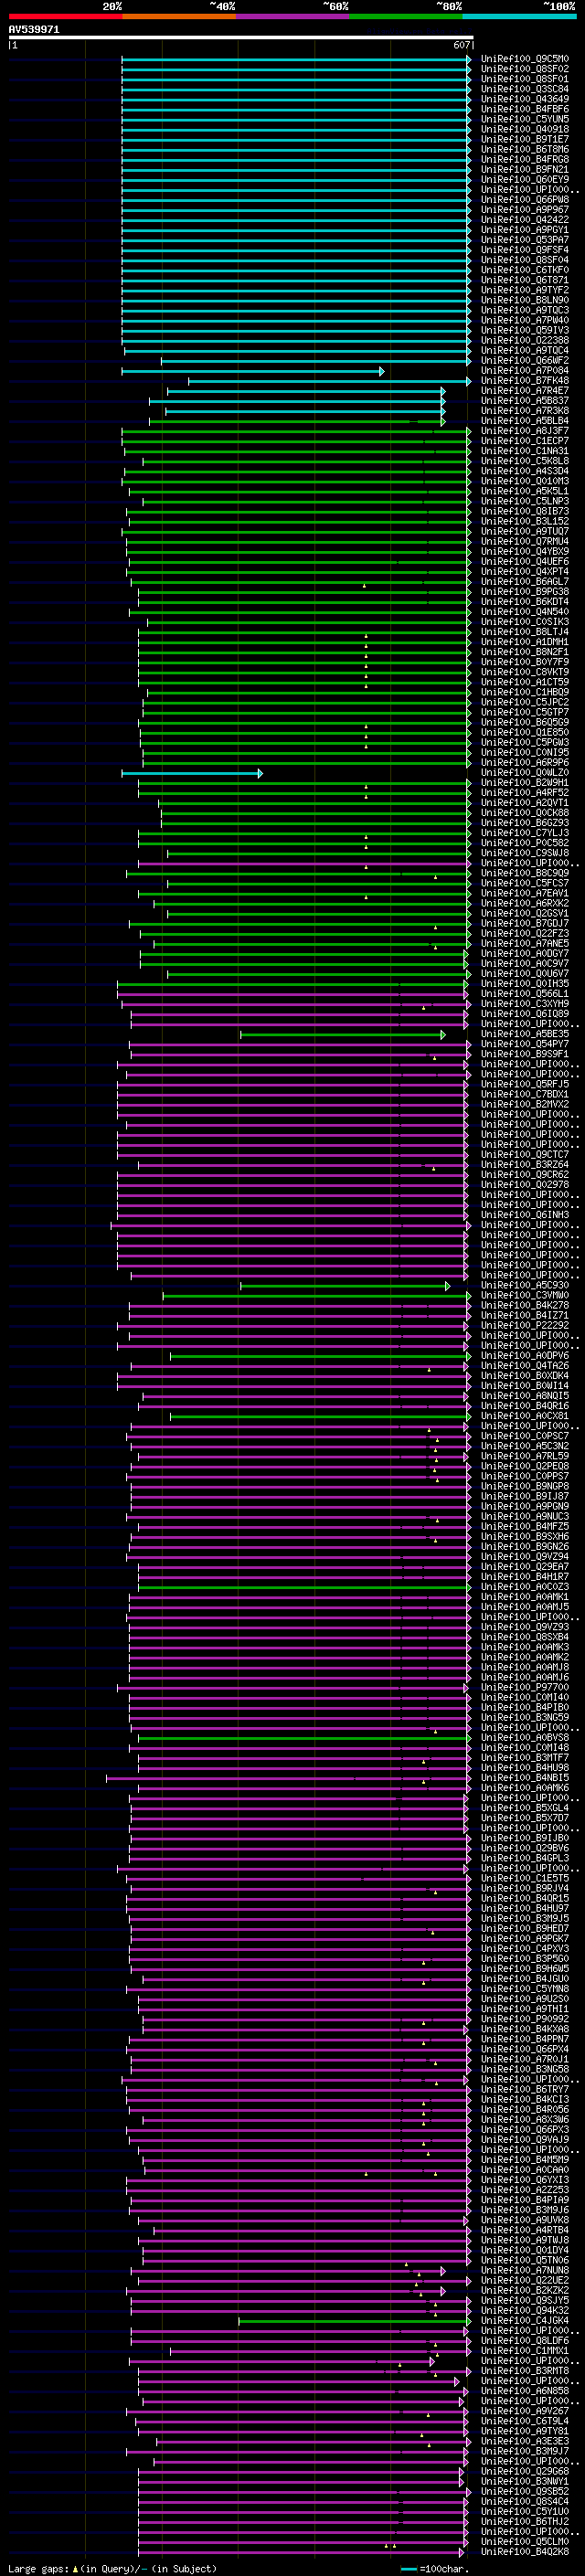Screen dimensions: 585x2576
Task: Click the orange ~40% identity legend segment
Action: click(x=179, y=16)
